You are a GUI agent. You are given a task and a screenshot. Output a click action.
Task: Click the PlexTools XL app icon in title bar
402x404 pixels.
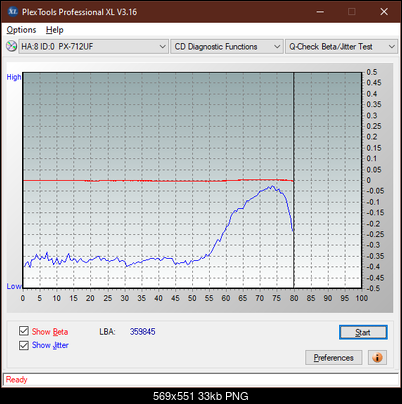tap(12, 12)
